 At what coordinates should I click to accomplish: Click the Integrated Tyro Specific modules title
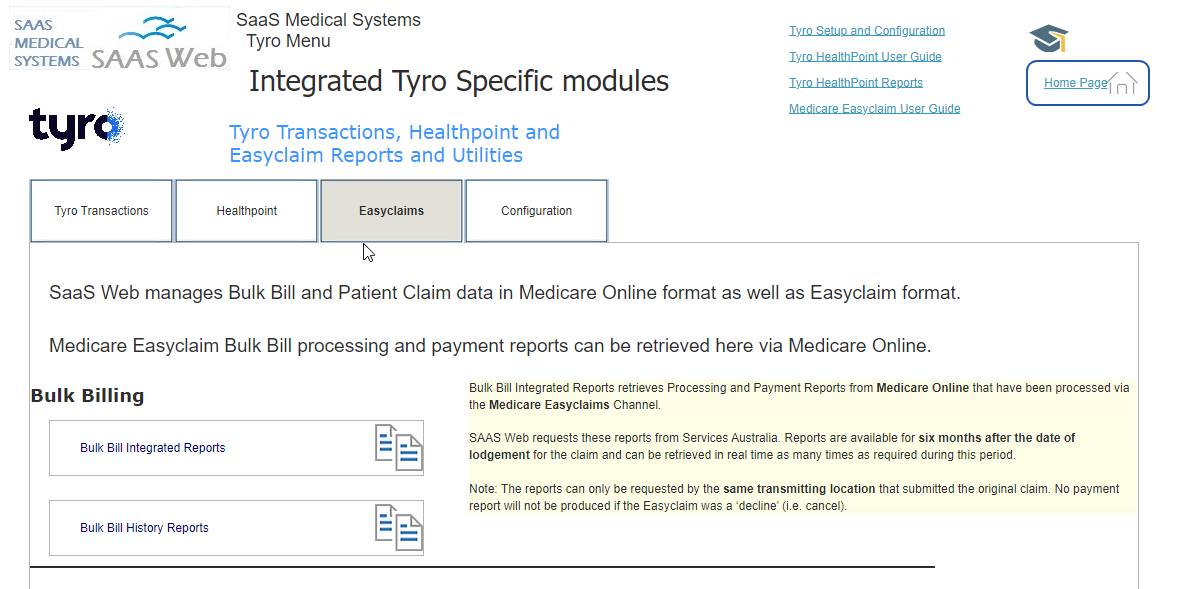coord(459,81)
